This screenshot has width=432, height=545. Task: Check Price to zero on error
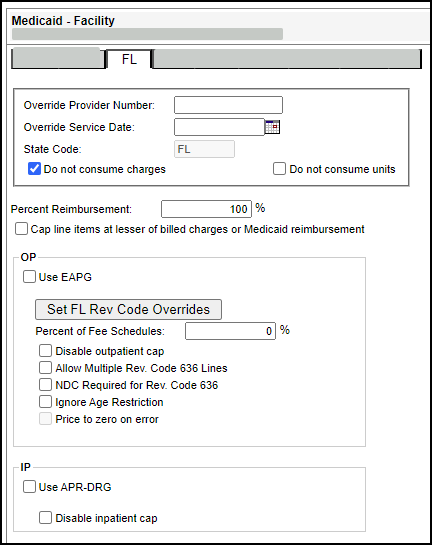pyautogui.click(x=45, y=419)
